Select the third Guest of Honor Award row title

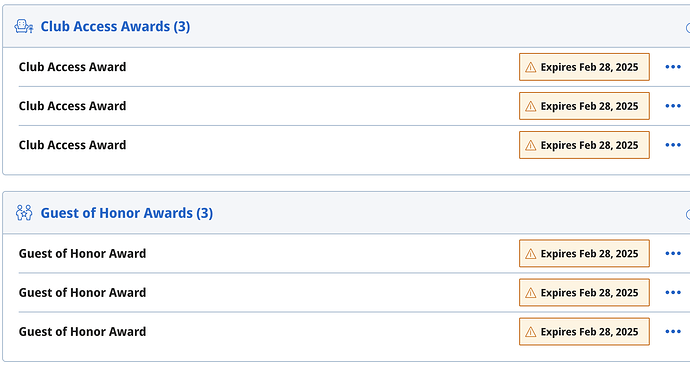pos(82,332)
